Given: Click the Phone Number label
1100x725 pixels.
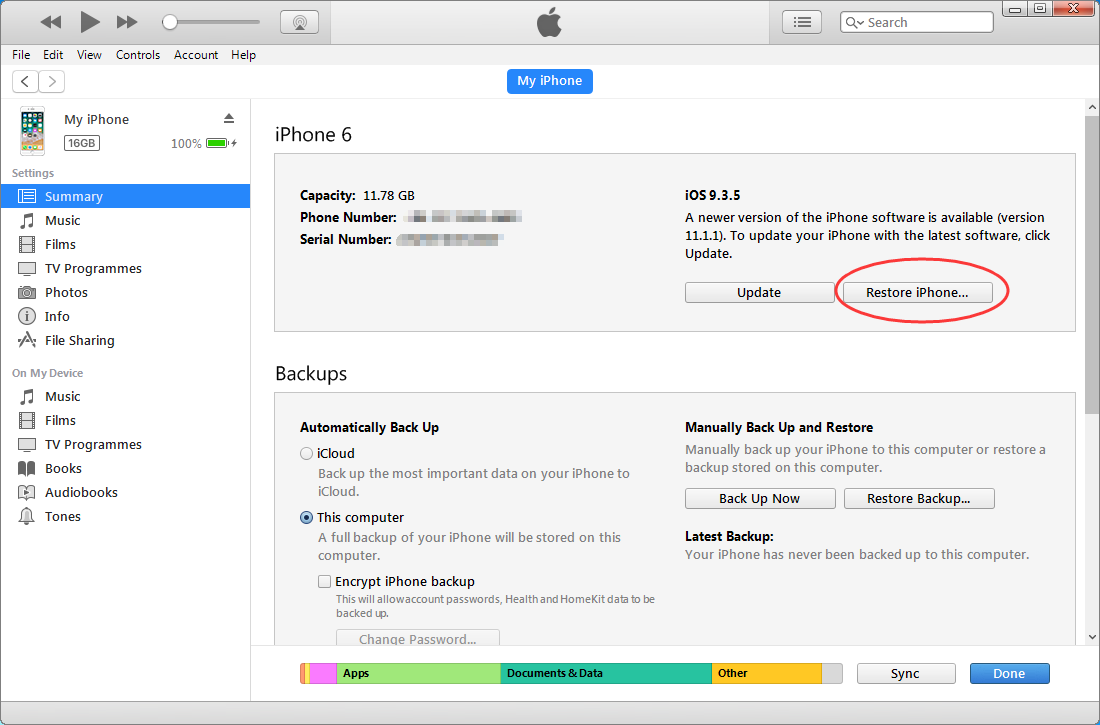Looking at the screenshot, I should [x=348, y=217].
